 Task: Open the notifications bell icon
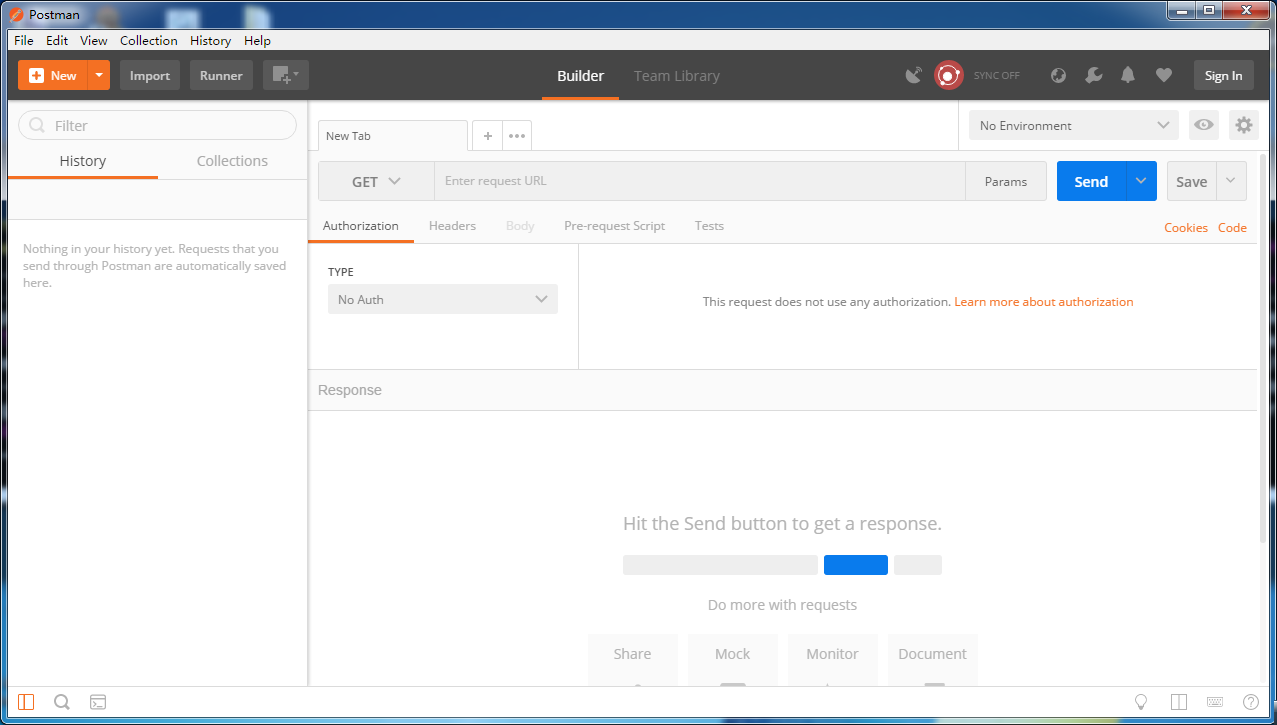[1128, 76]
